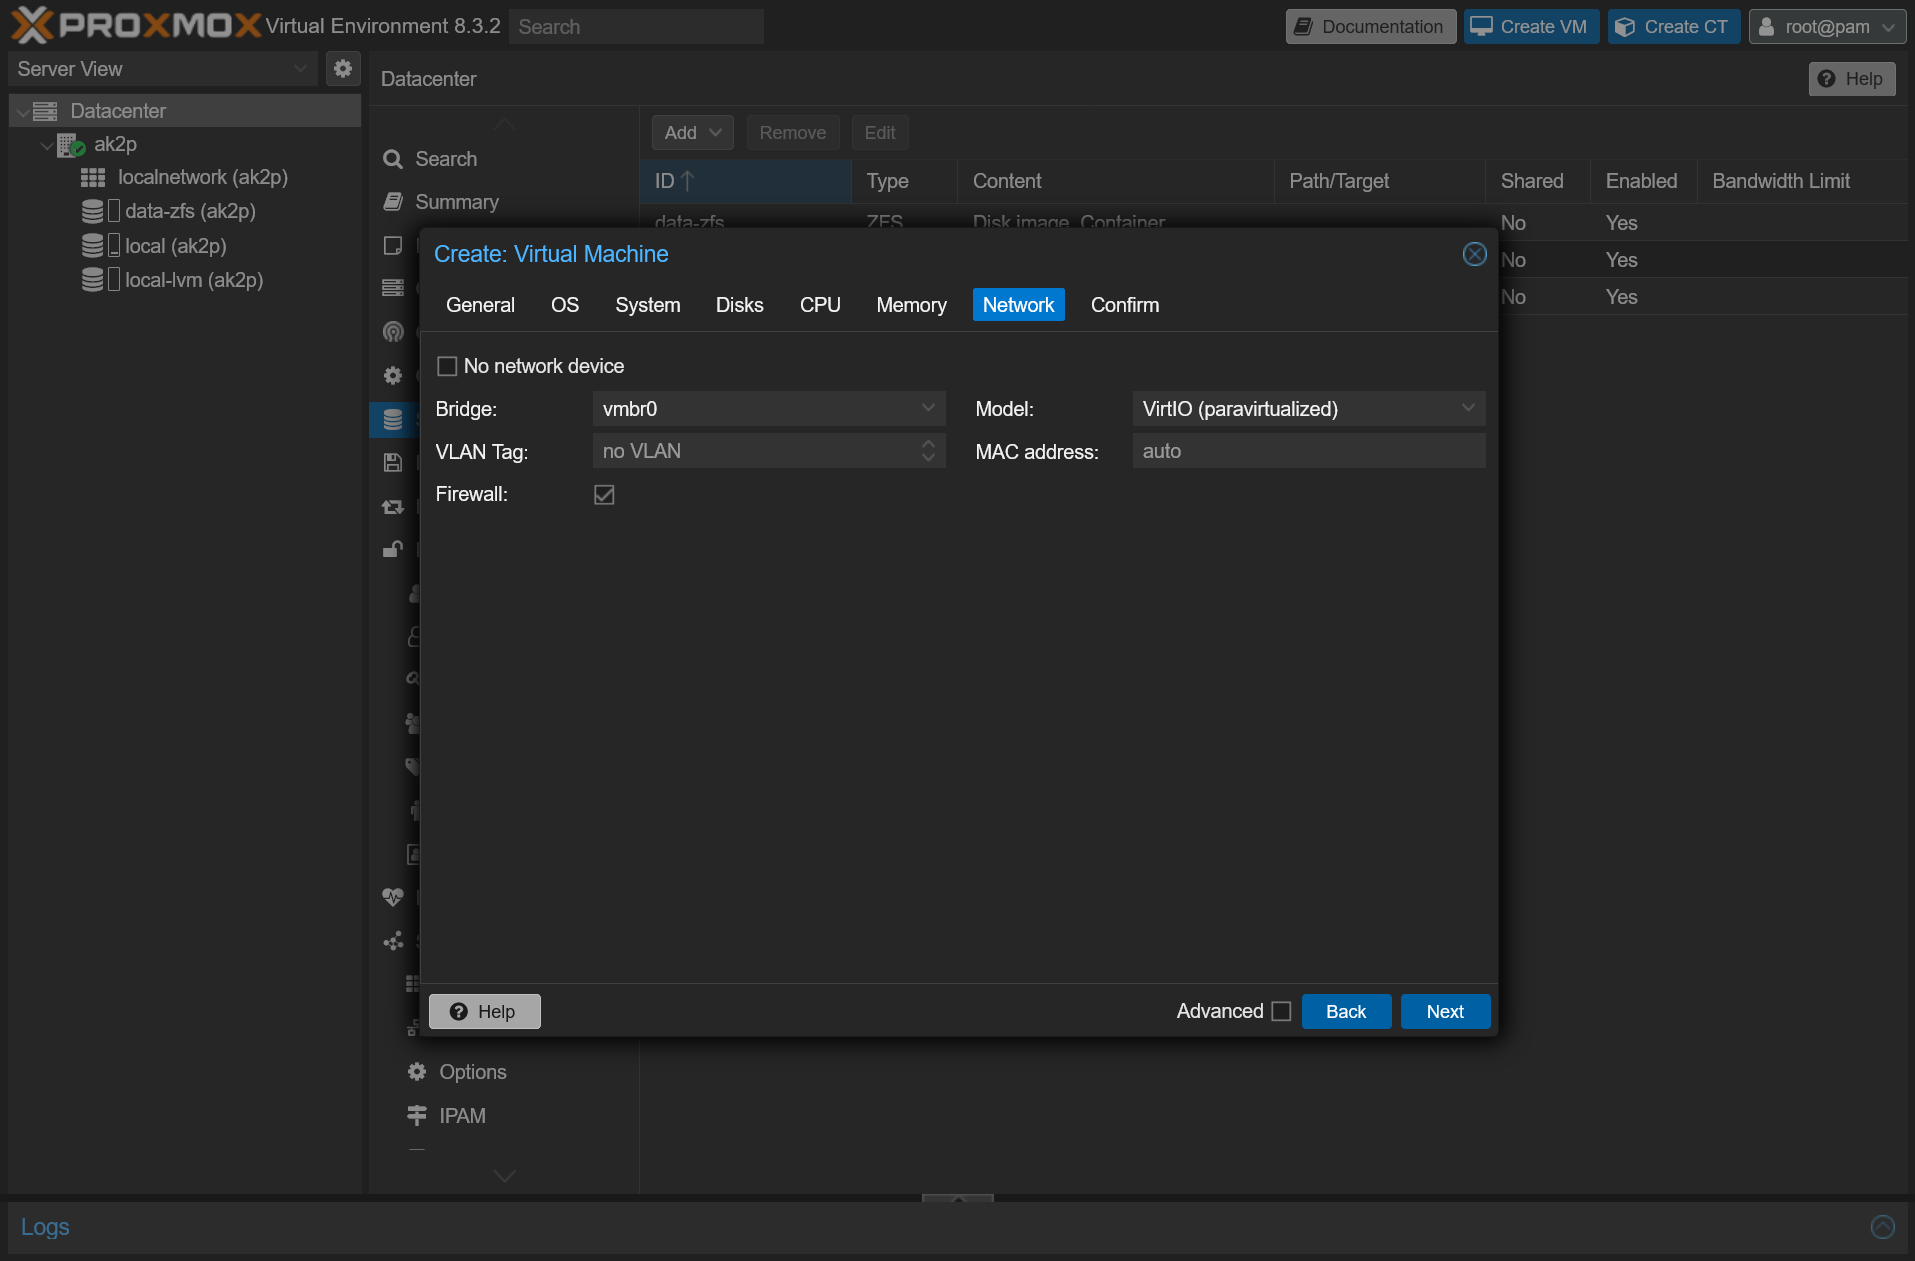Click the Backup floppy disk icon
1915x1261 pixels.
pos(393,462)
